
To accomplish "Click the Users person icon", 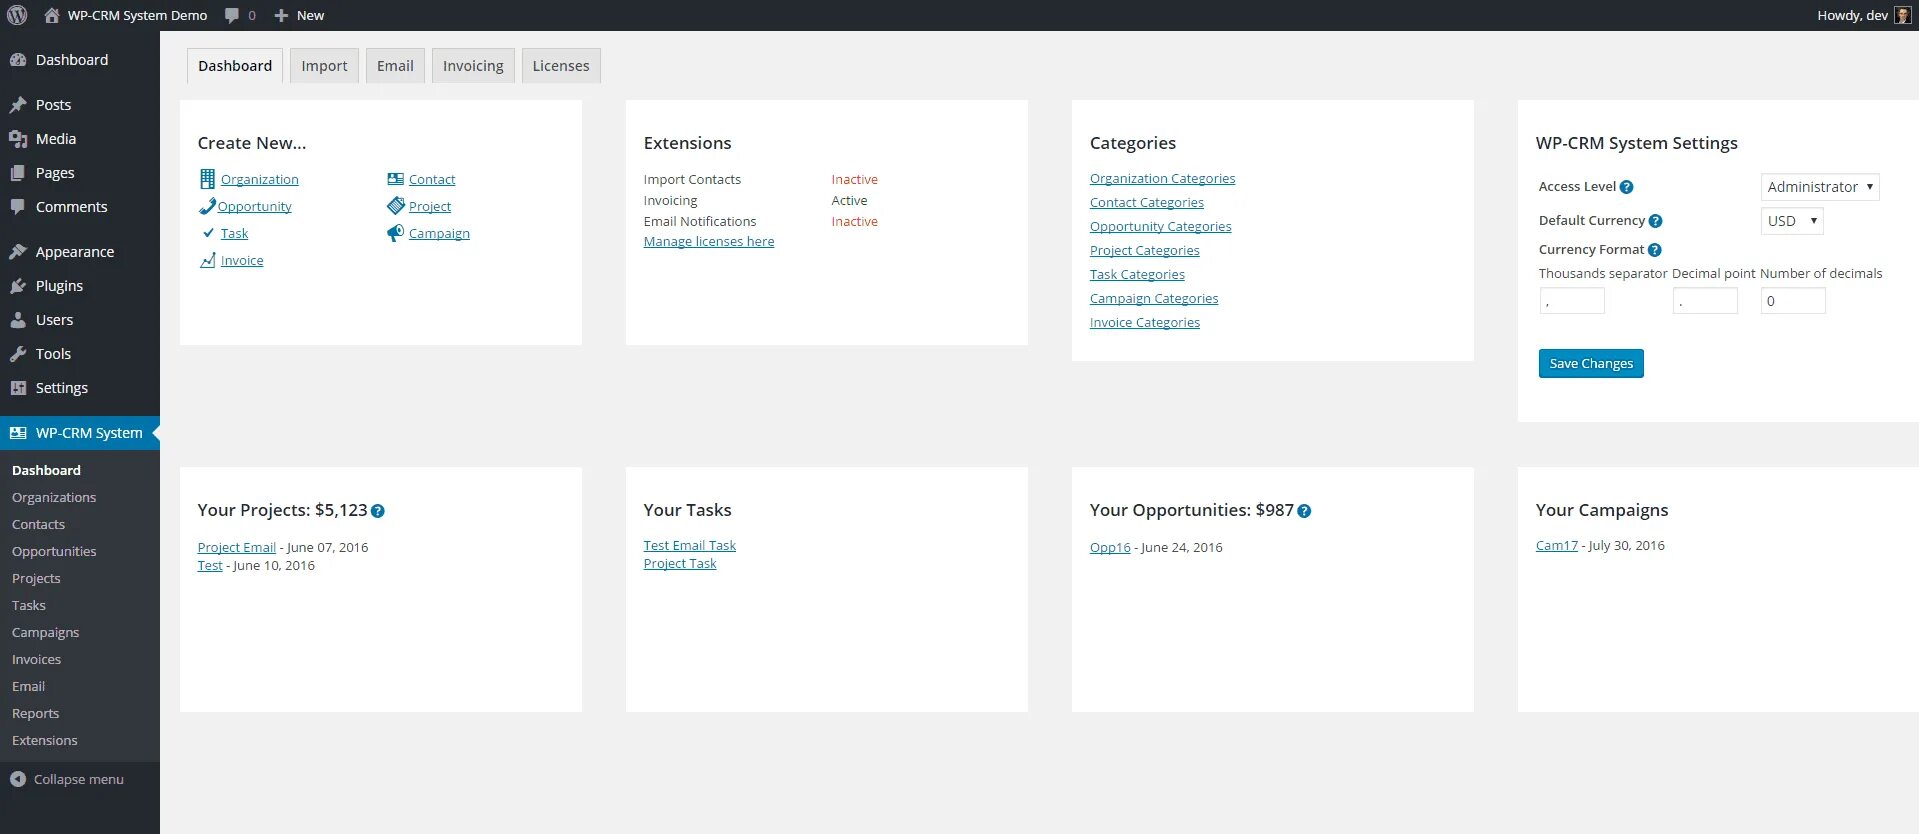I will 18,320.
